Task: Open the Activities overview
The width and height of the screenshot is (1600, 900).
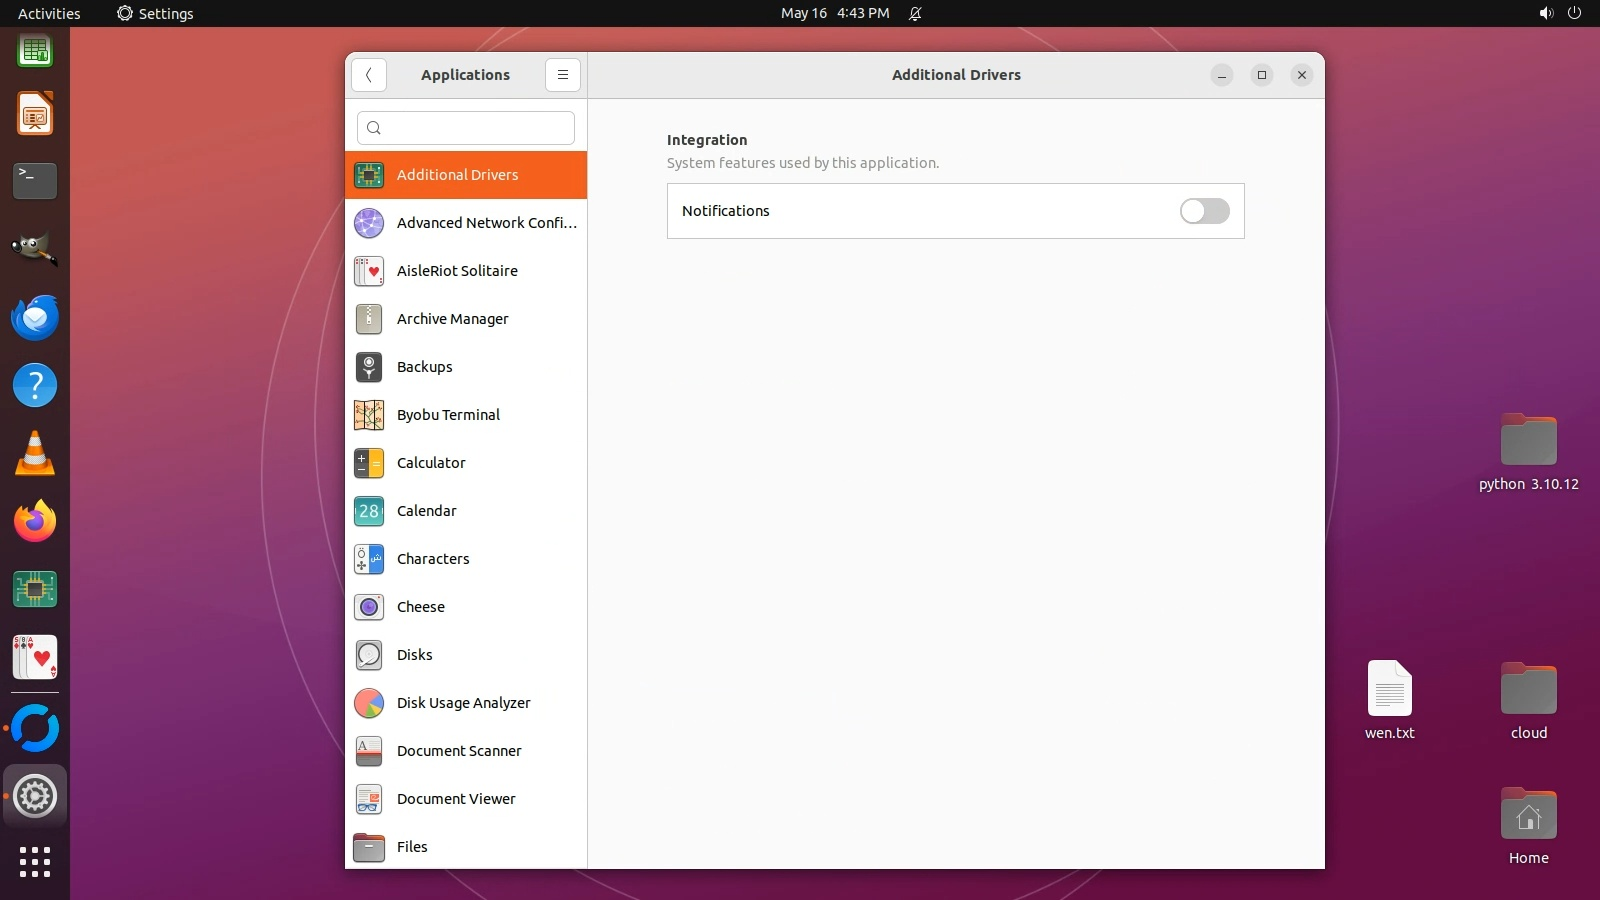Action: pyautogui.click(x=49, y=13)
